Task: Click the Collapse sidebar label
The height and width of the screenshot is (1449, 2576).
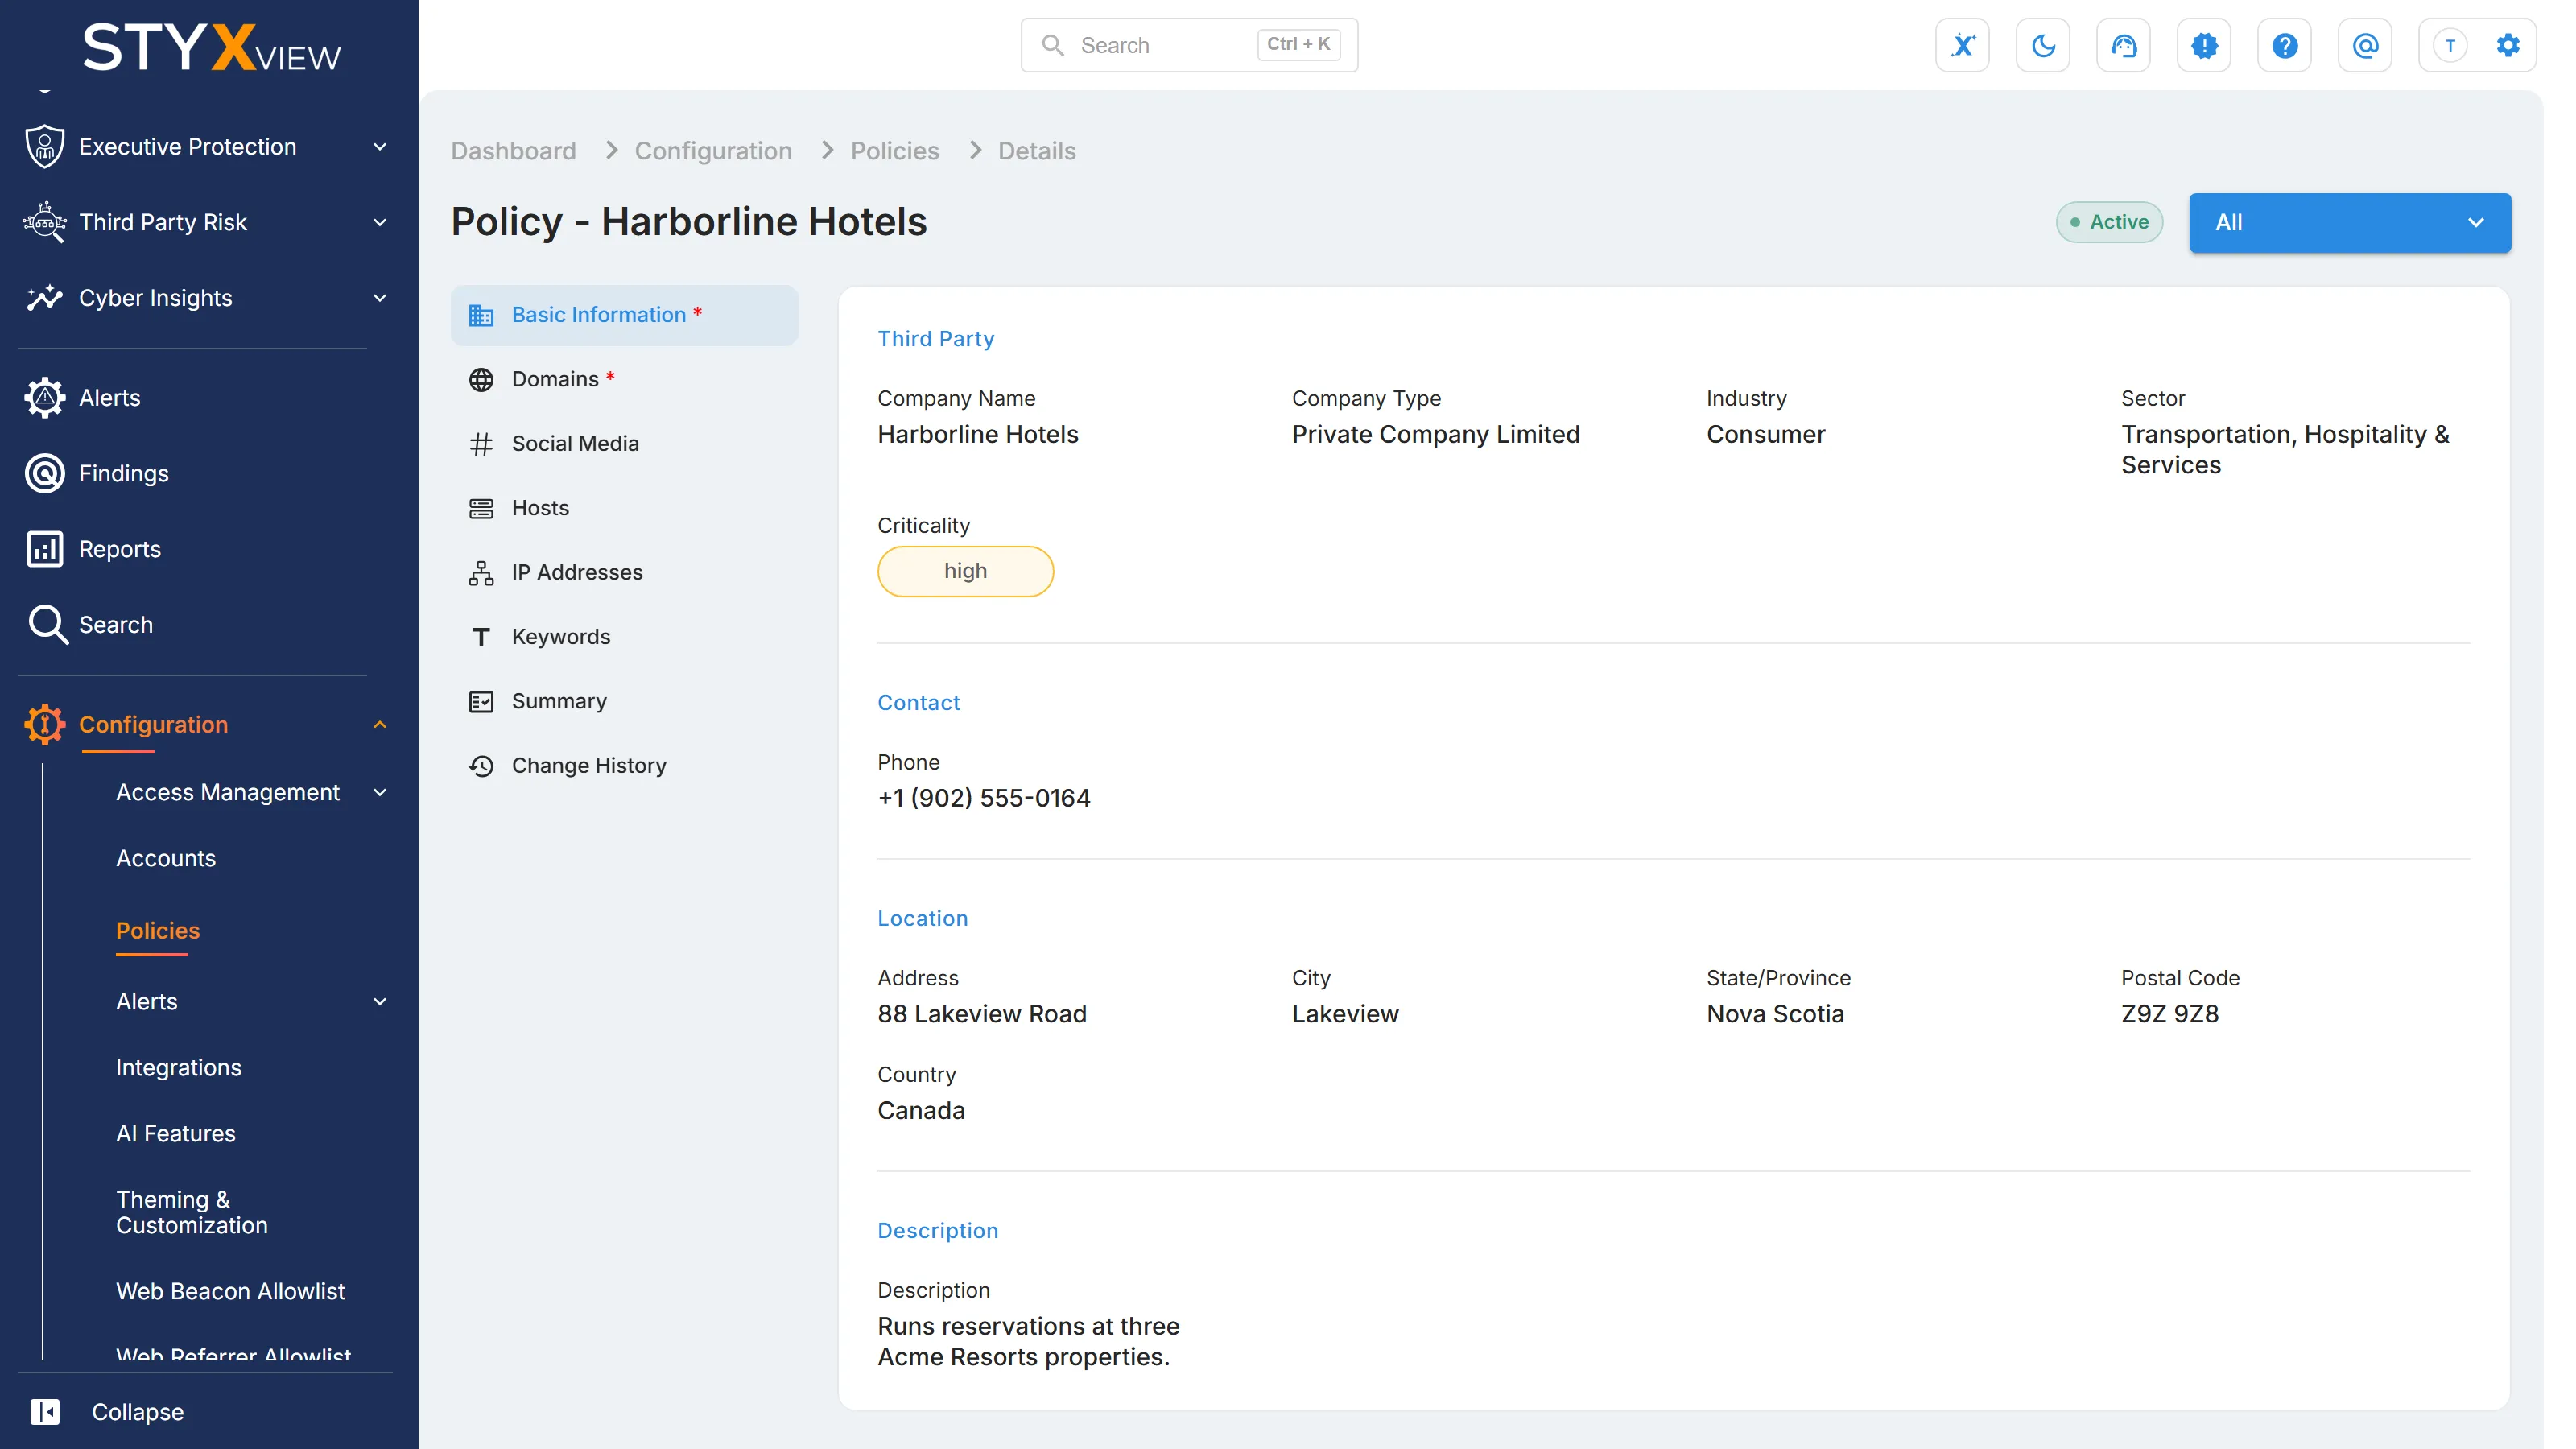Action: 138,1412
